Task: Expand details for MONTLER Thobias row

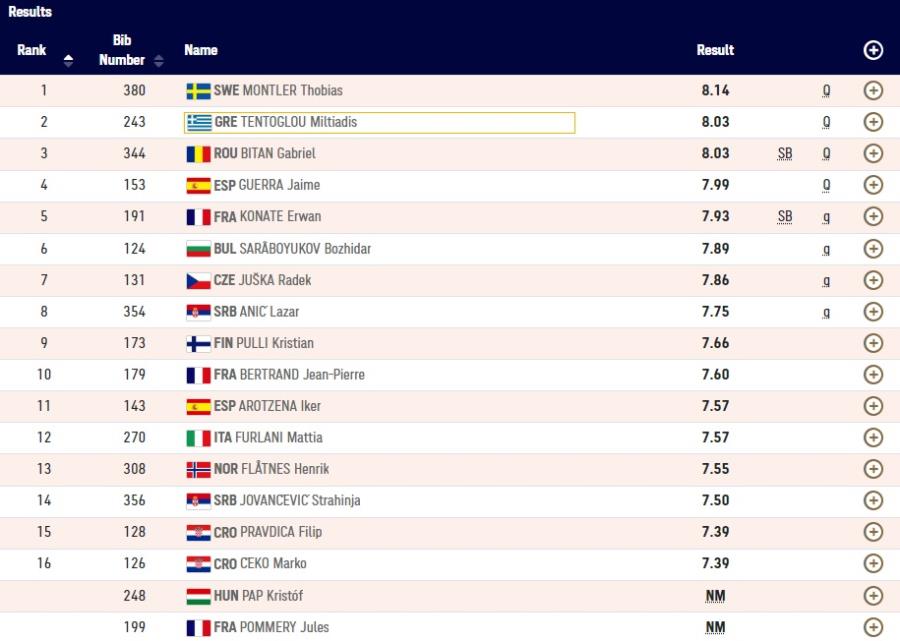Action: pos(873,91)
